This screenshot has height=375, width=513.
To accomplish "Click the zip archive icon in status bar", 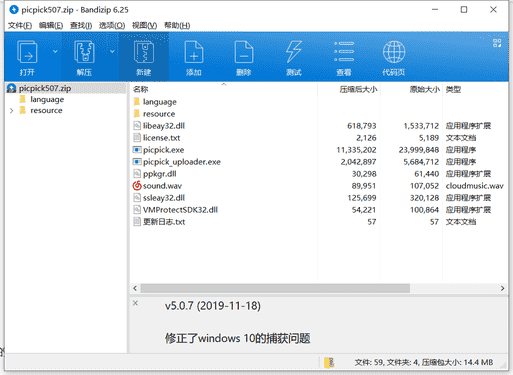I will click(x=329, y=362).
